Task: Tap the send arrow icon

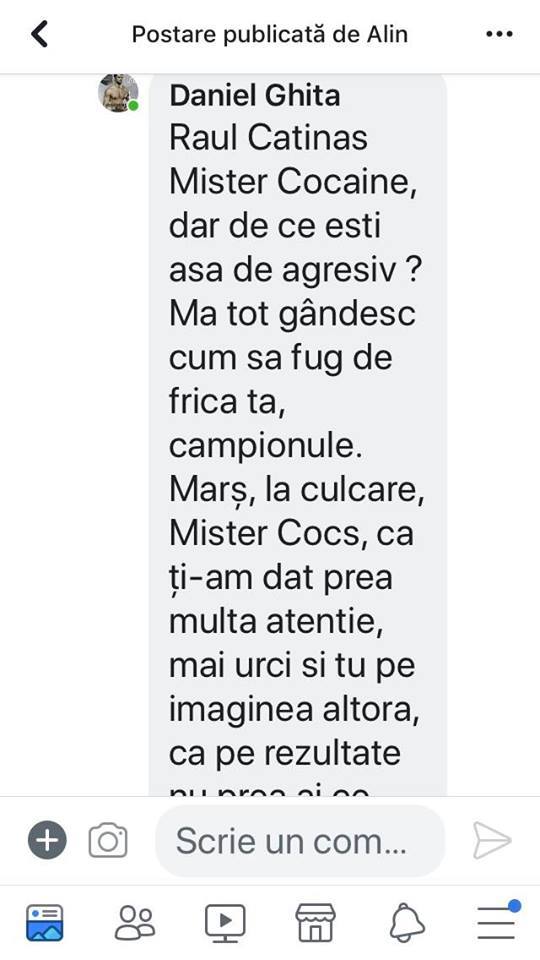Action: click(492, 840)
